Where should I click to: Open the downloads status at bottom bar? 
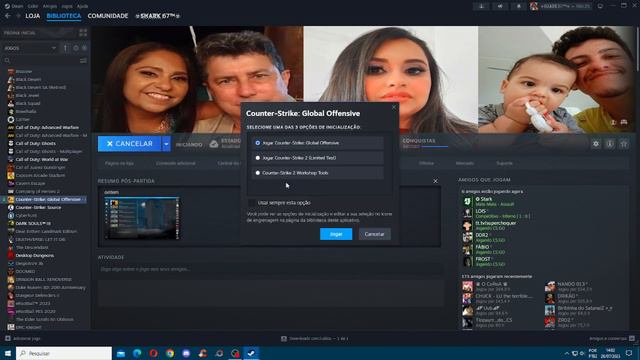coord(314,338)
